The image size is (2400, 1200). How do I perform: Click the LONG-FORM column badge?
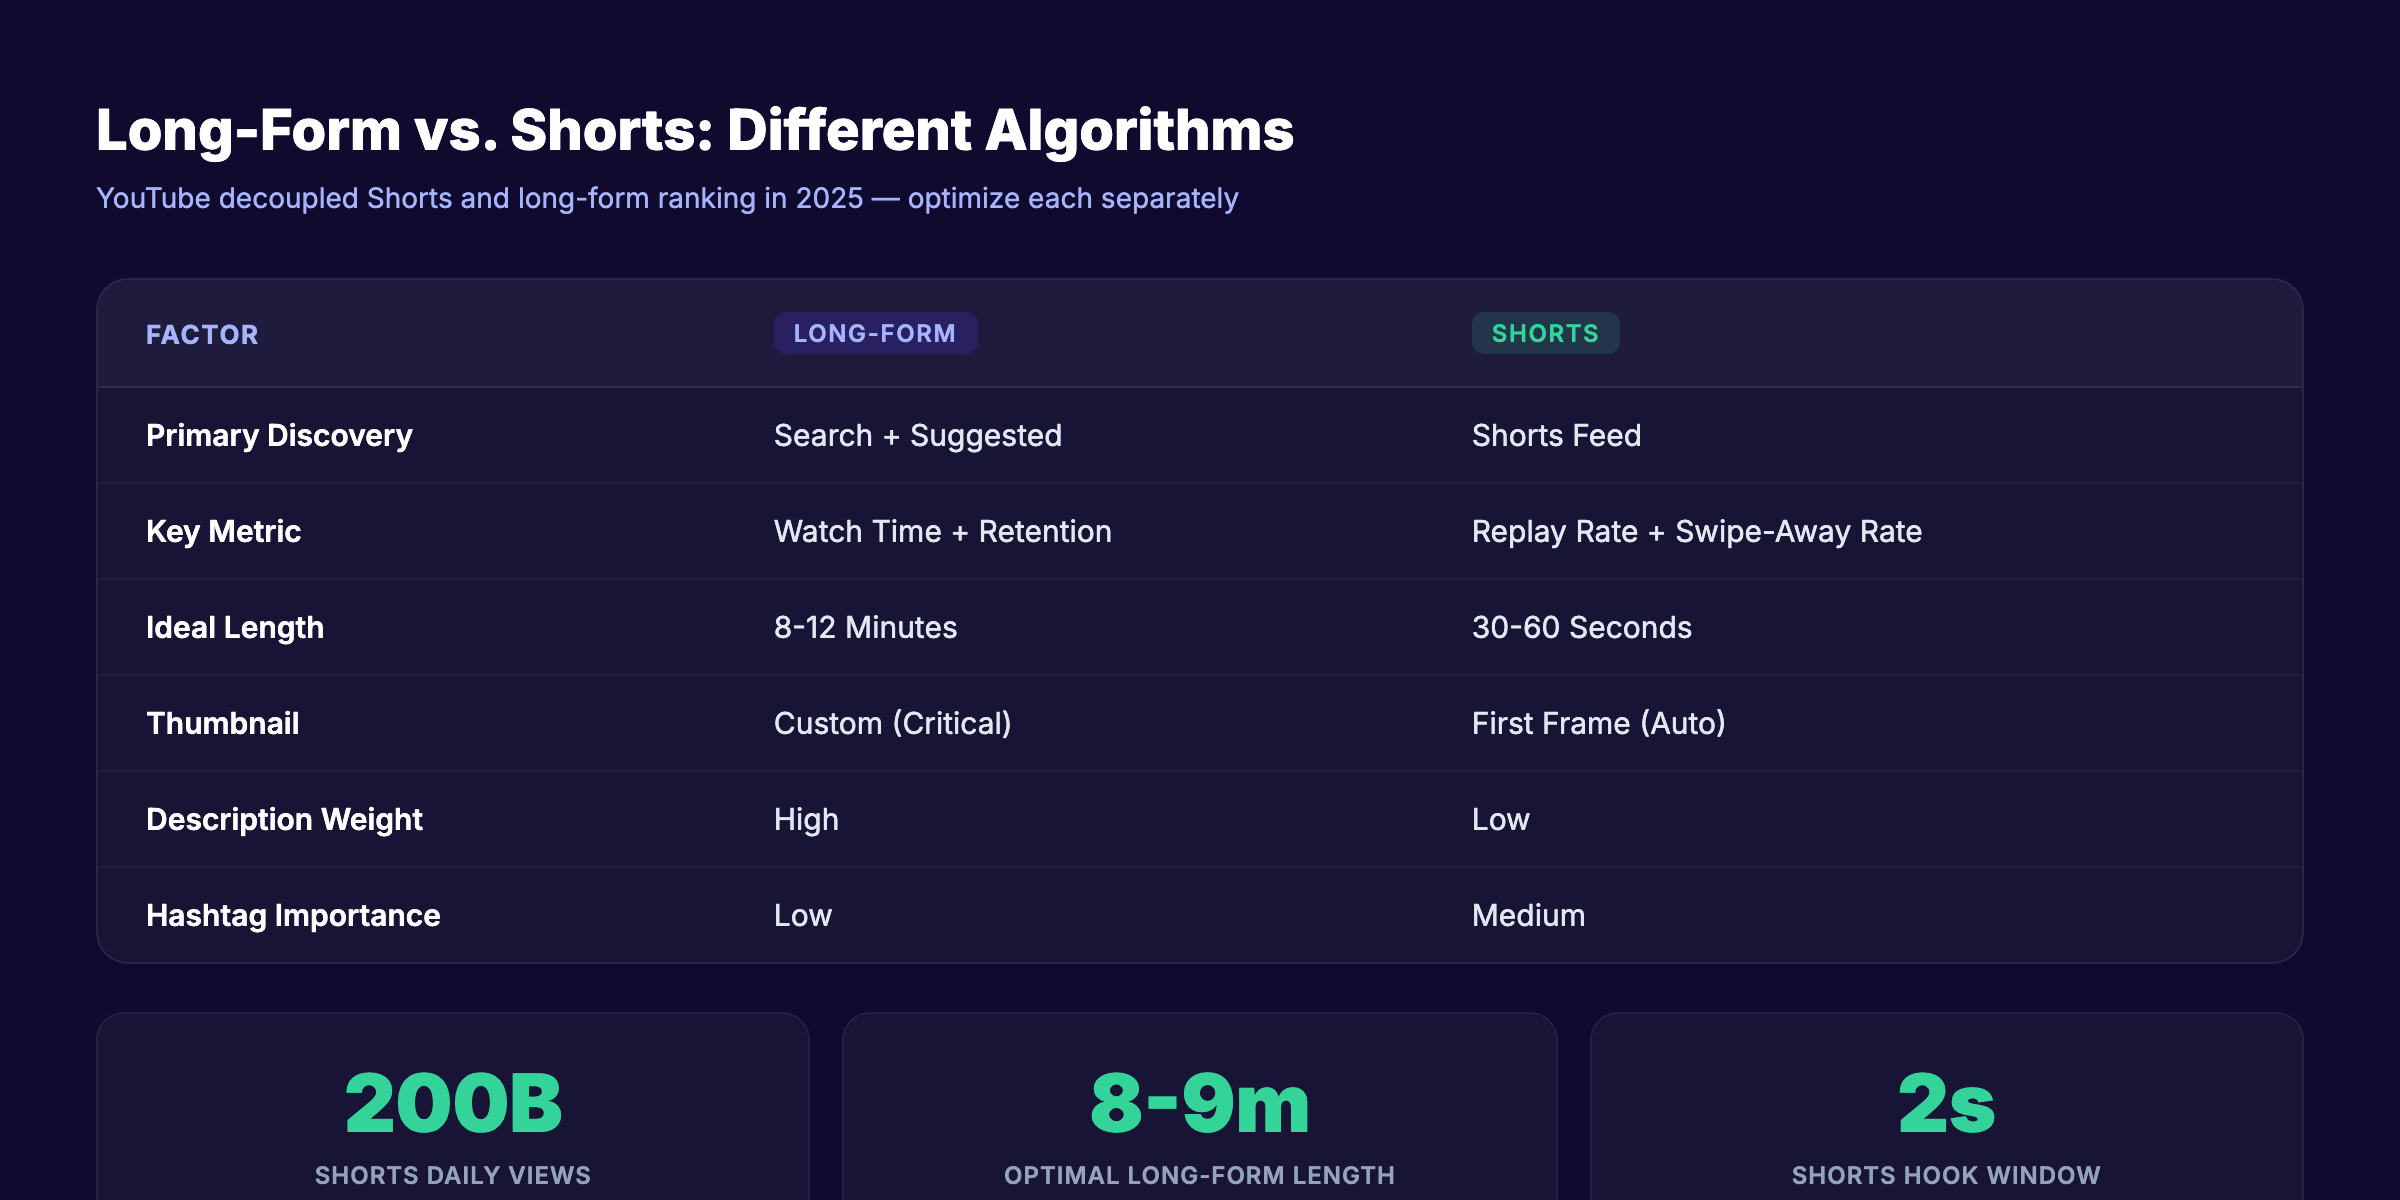coord(874,333)
